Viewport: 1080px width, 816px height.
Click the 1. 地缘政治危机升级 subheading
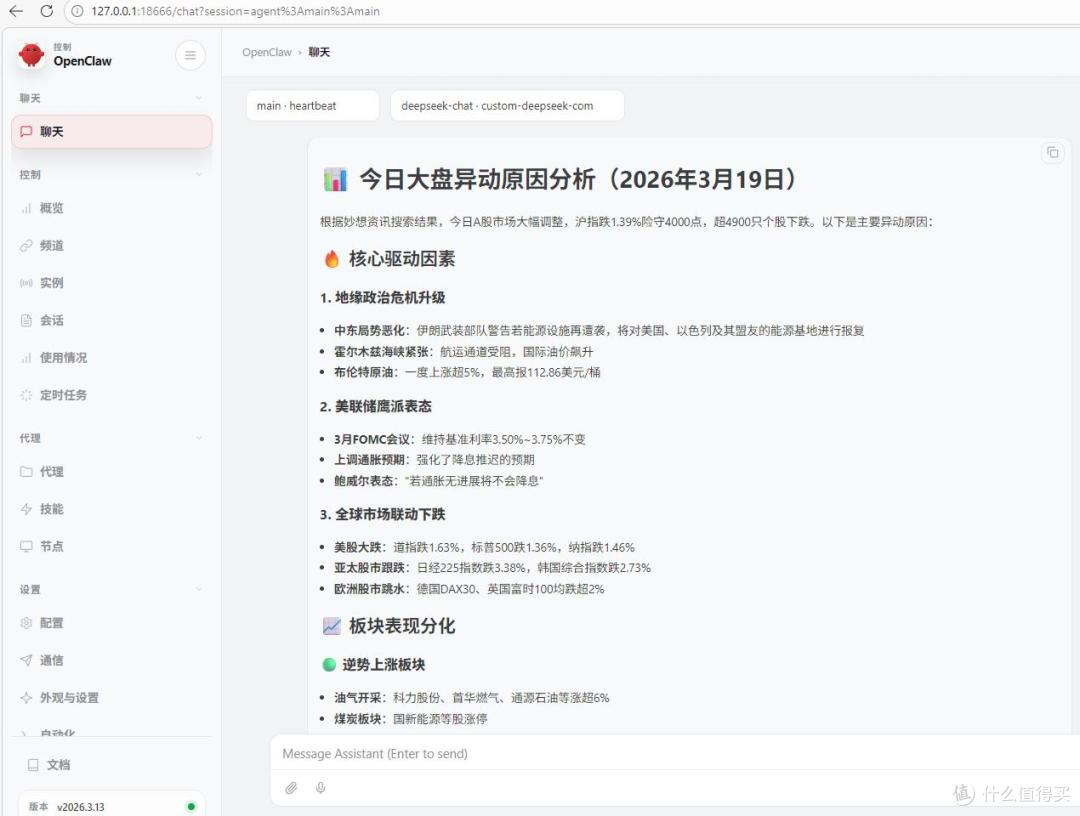tap(382, 297)
